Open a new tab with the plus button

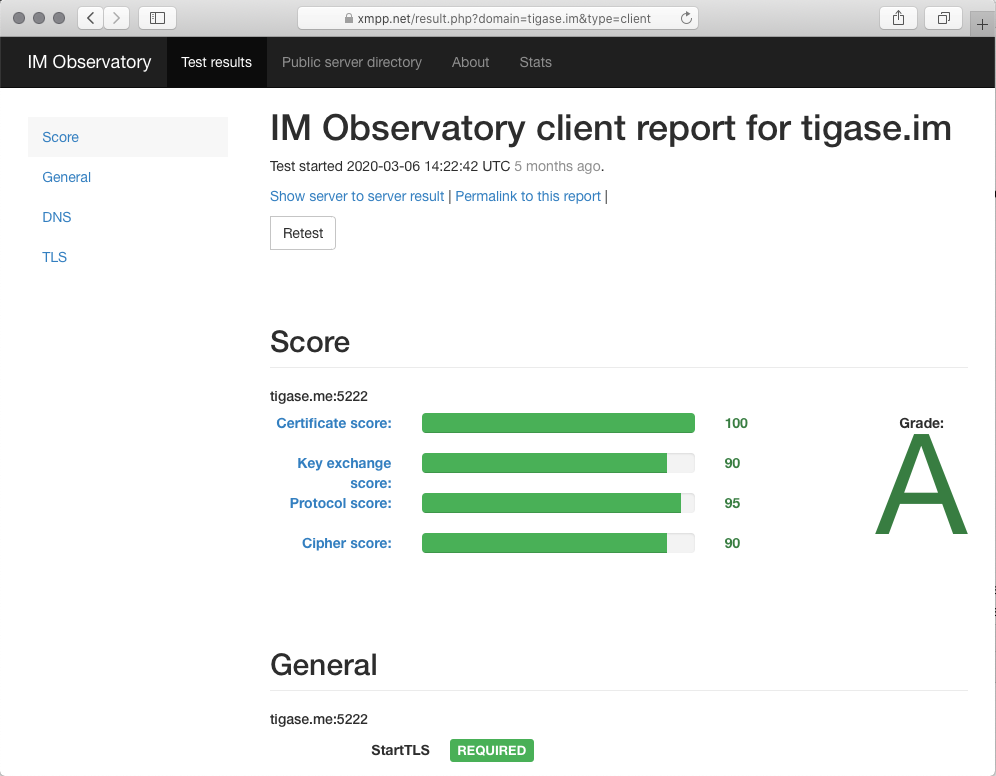pos(982,24)
